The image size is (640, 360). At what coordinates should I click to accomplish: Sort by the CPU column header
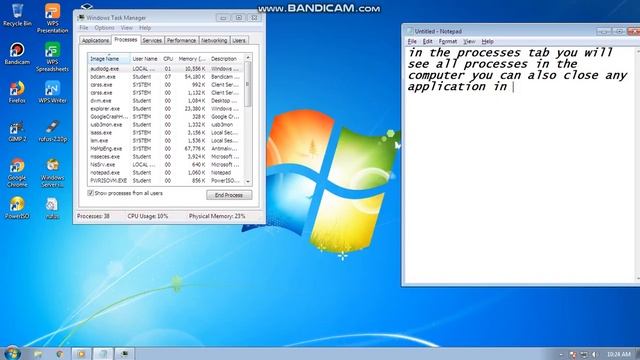click(168, 59)
